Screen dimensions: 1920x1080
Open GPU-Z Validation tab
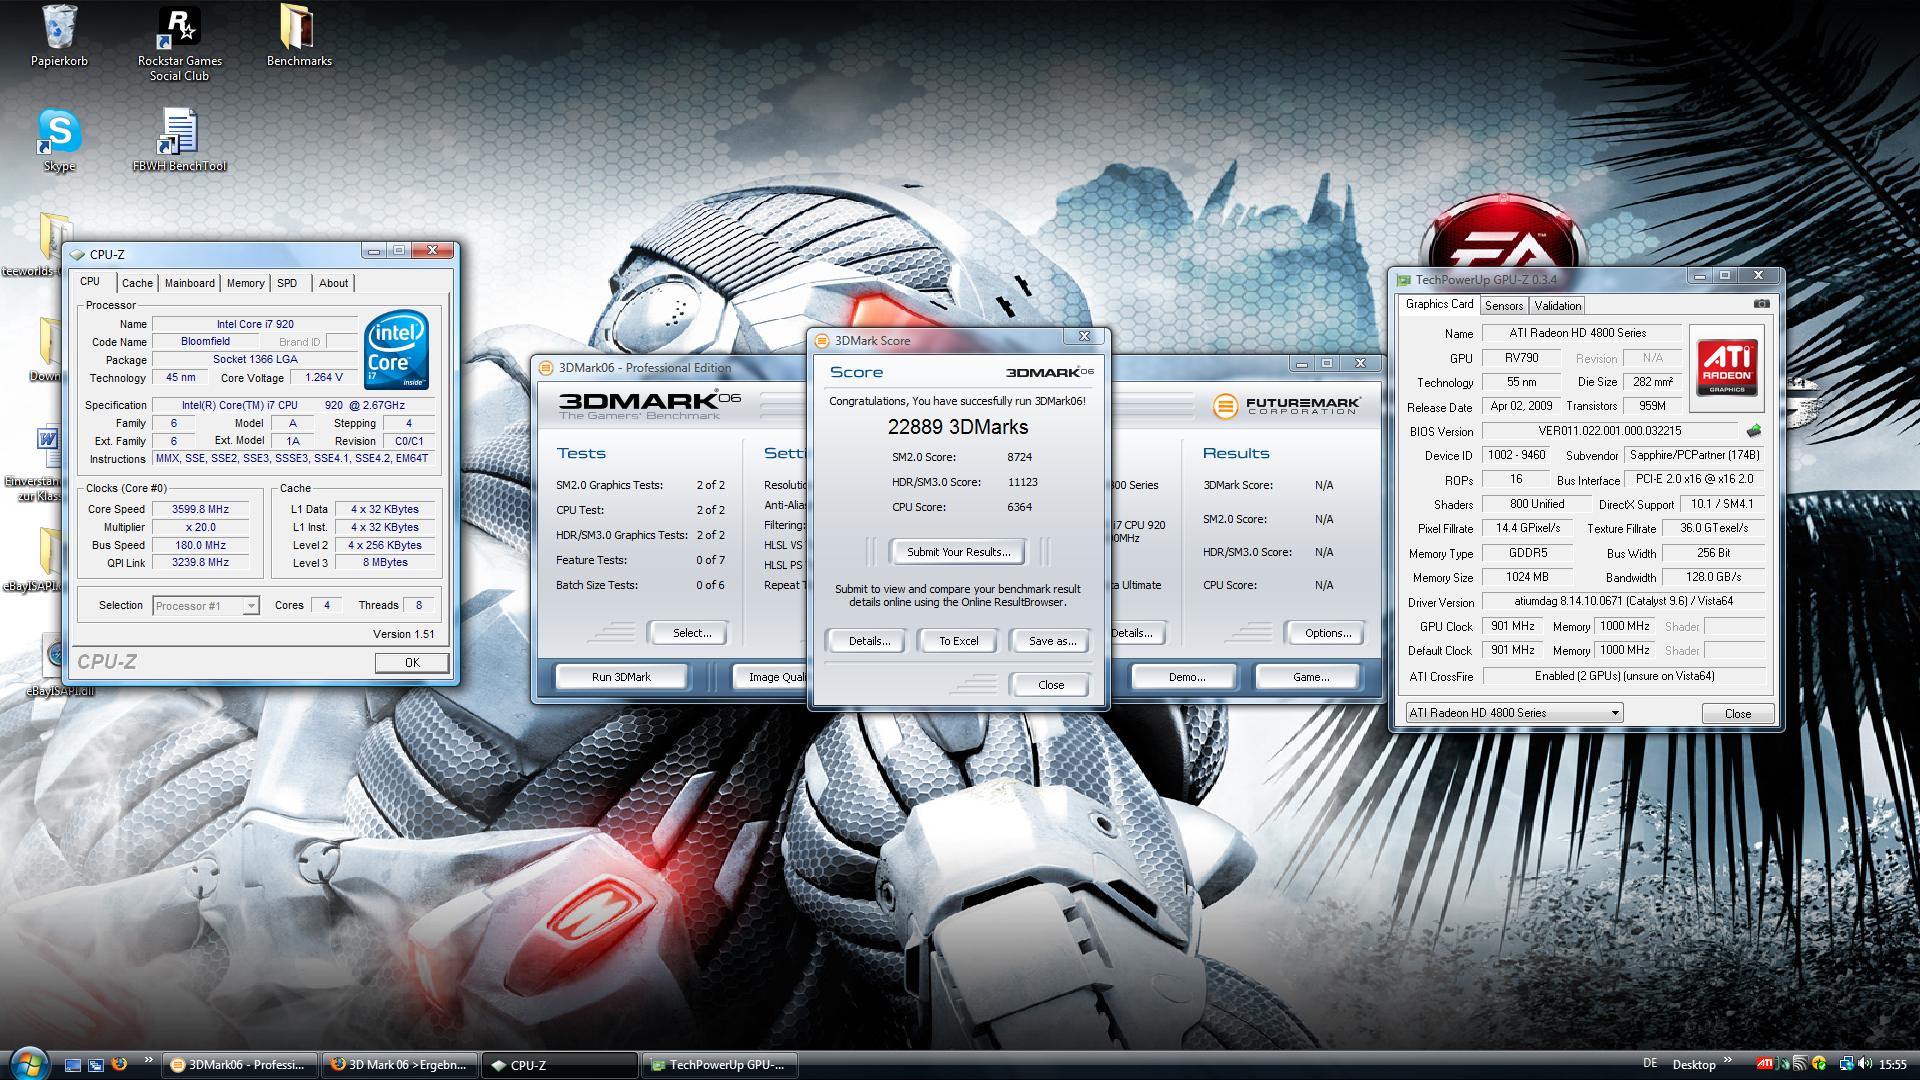pos(1557,306)
